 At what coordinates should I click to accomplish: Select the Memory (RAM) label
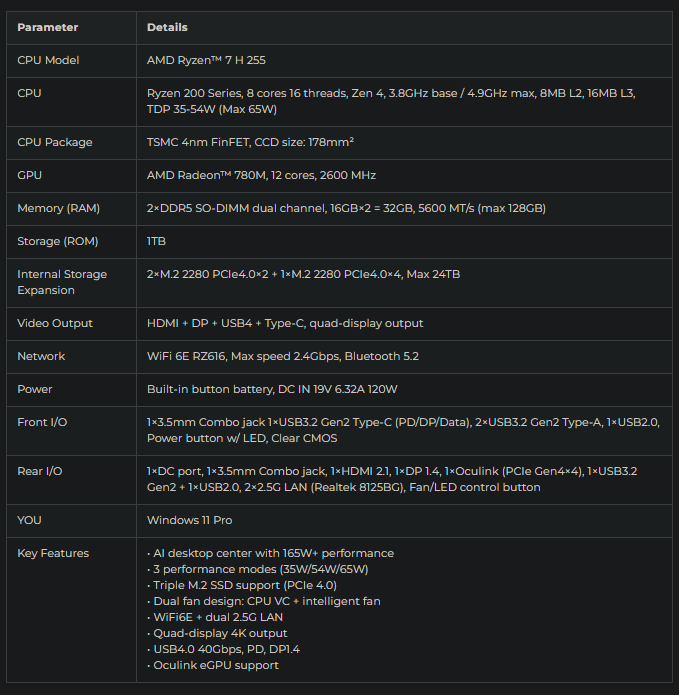pos(59,208)
